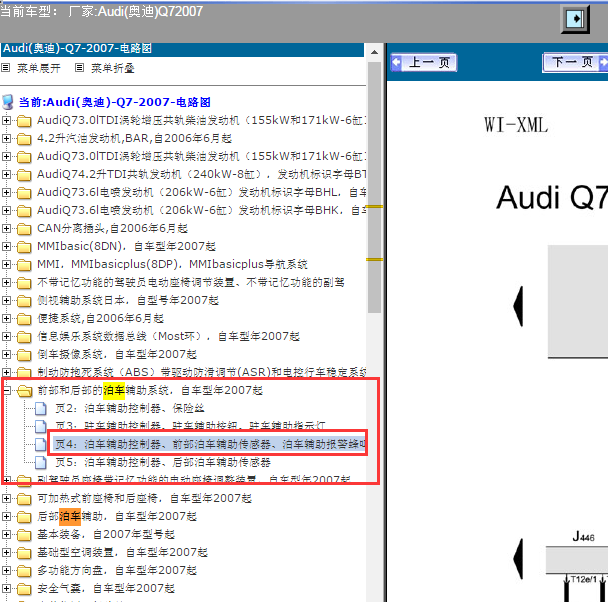Select 页4:泊车辅助控制器、前部泊车辅助传感器
The image size is (608, 602).
[x=210, y=444]
